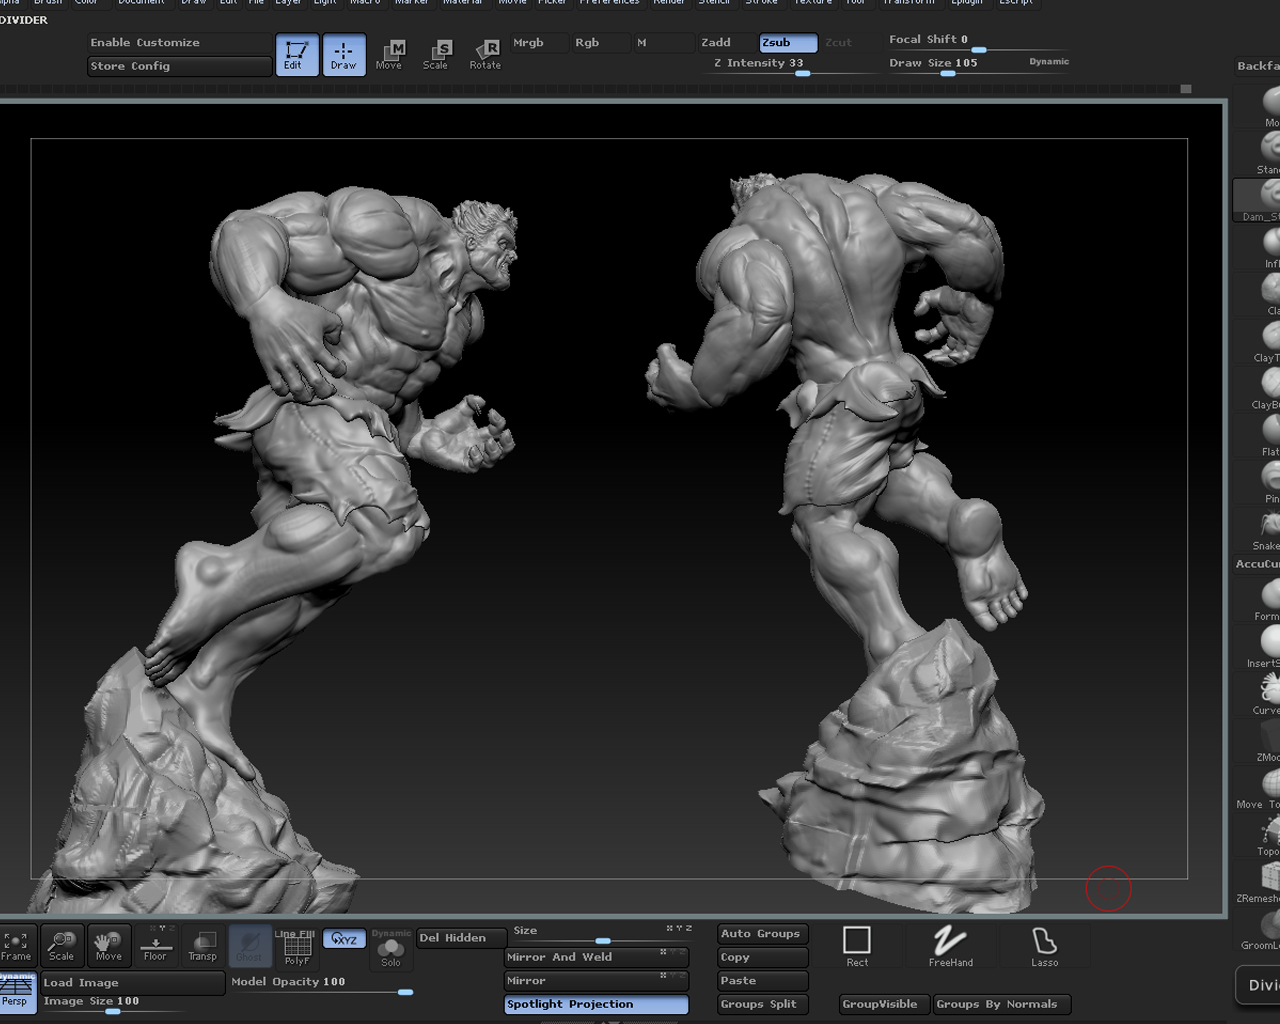The image size is (1280, 1024).
Task: Click GroupVisible button
Action: tap(884, 1005)
